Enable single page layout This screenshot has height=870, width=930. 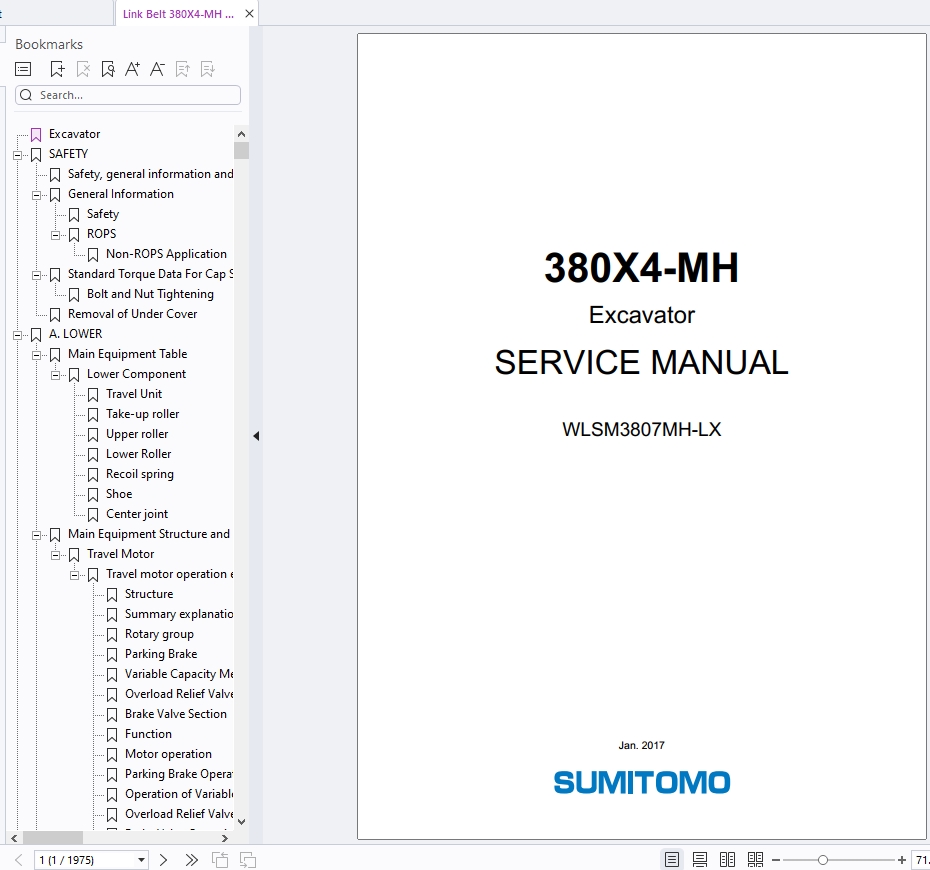[x=672, y=860]
